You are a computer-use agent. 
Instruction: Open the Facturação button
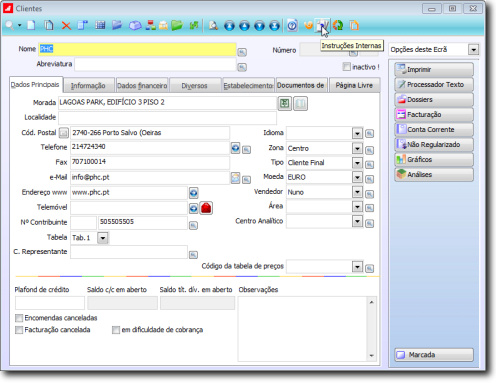(434, 114)
